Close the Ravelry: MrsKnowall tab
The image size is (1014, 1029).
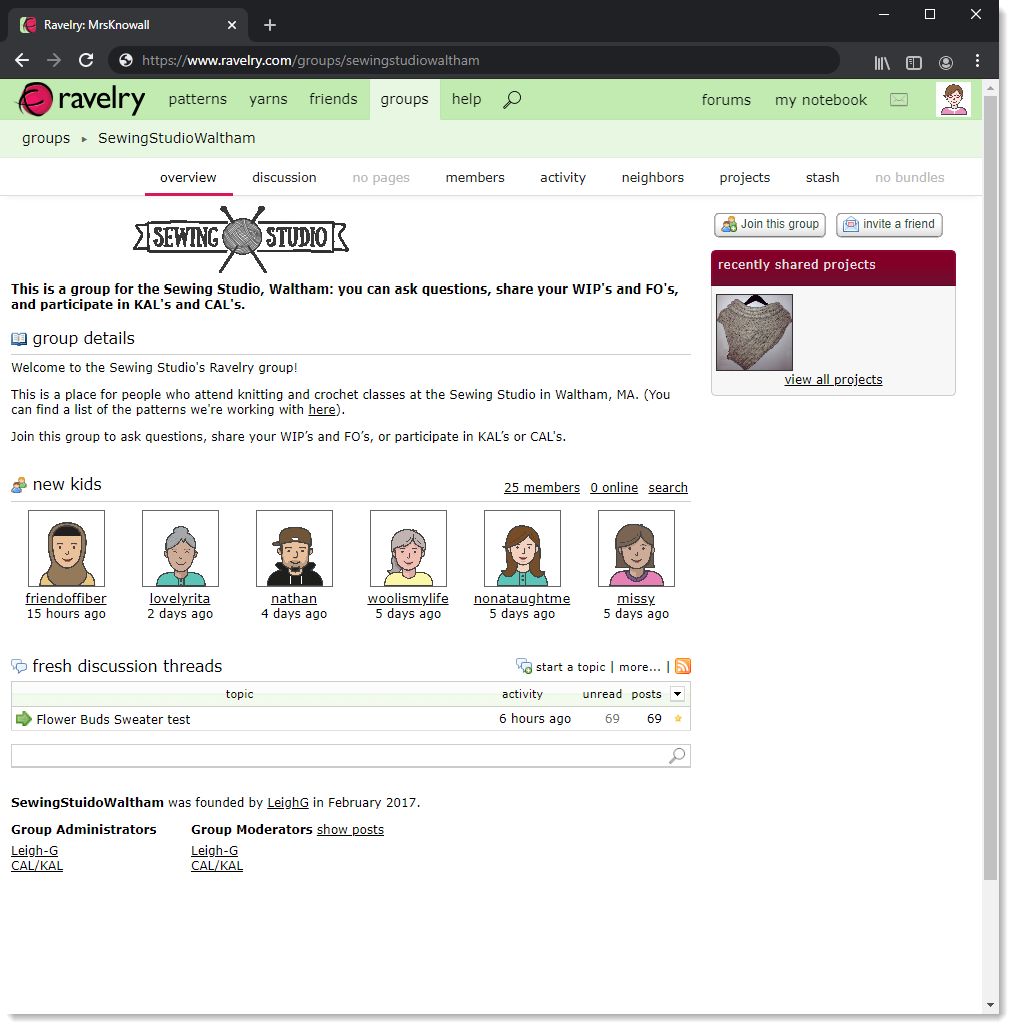pyautogui.click(x=232, y=25)
